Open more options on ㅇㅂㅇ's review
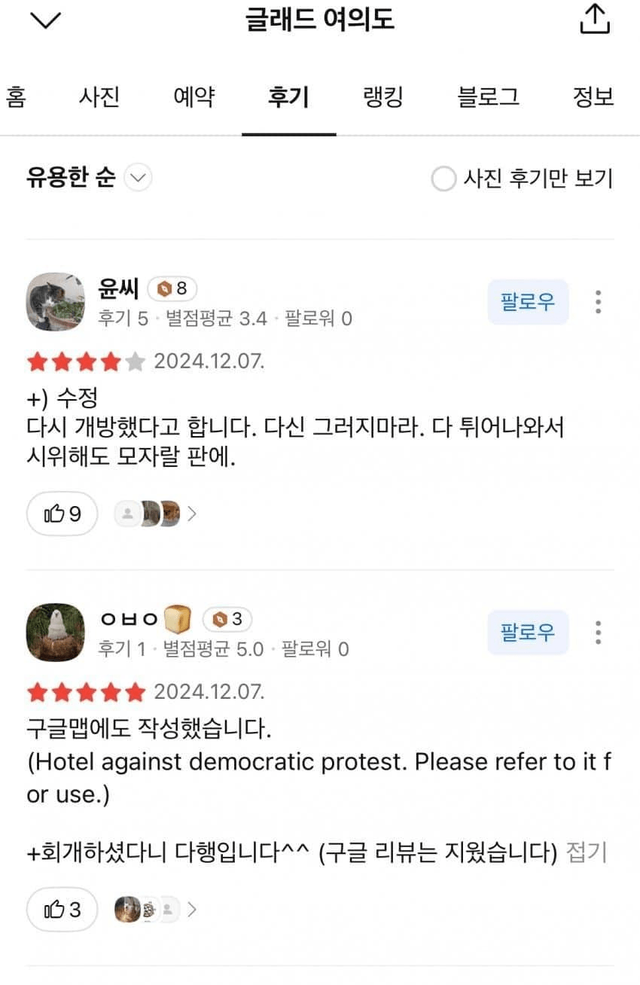 [598, 632]
